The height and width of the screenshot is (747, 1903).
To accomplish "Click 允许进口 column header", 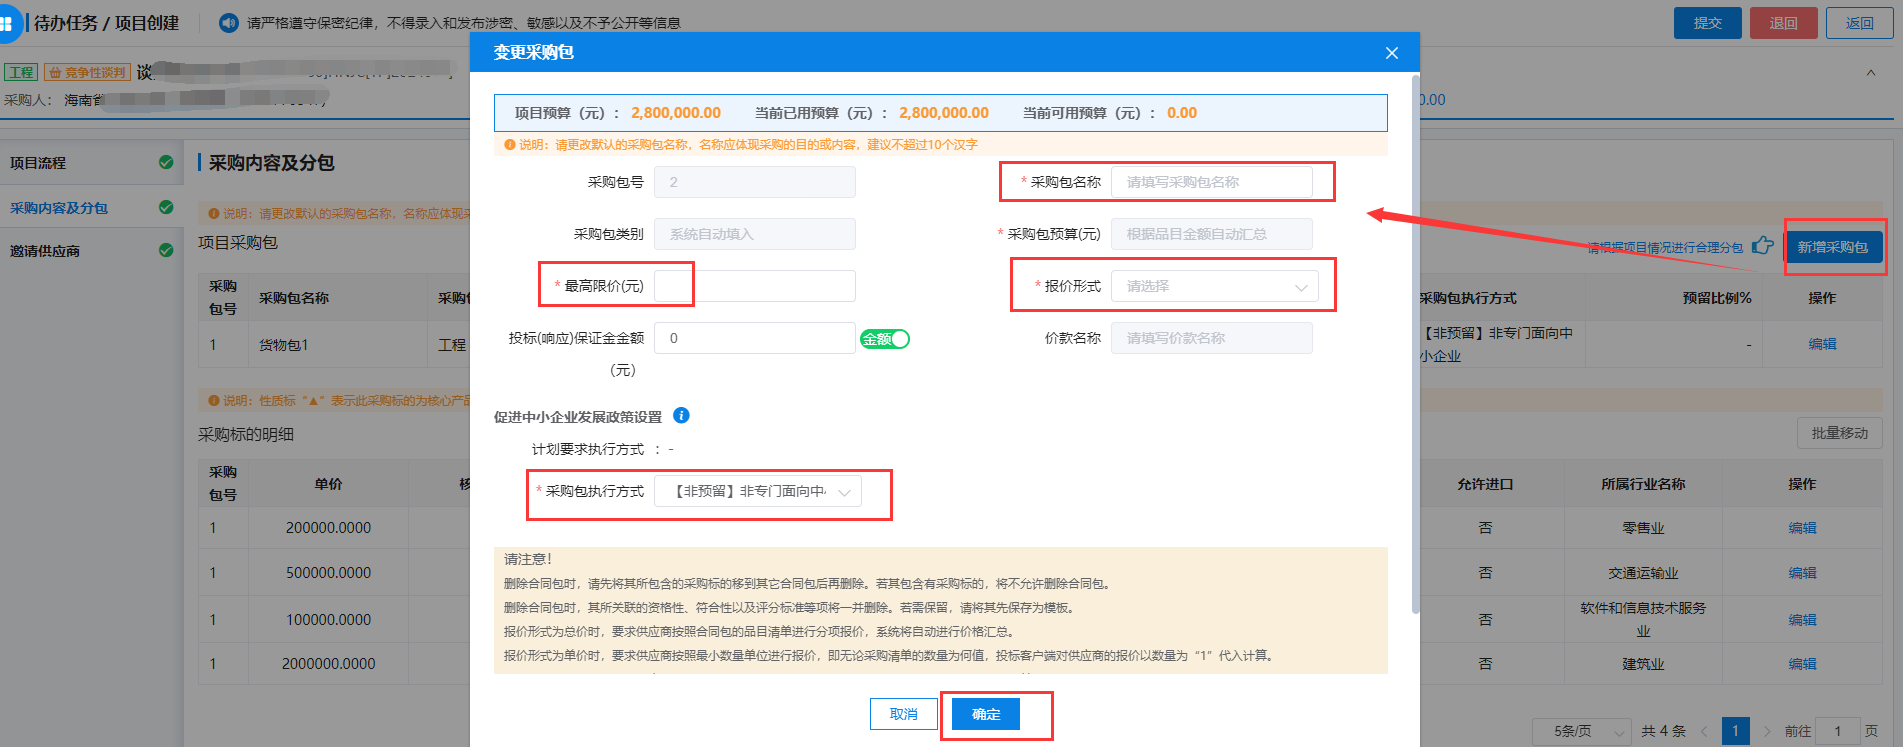I will (1485, 484).
